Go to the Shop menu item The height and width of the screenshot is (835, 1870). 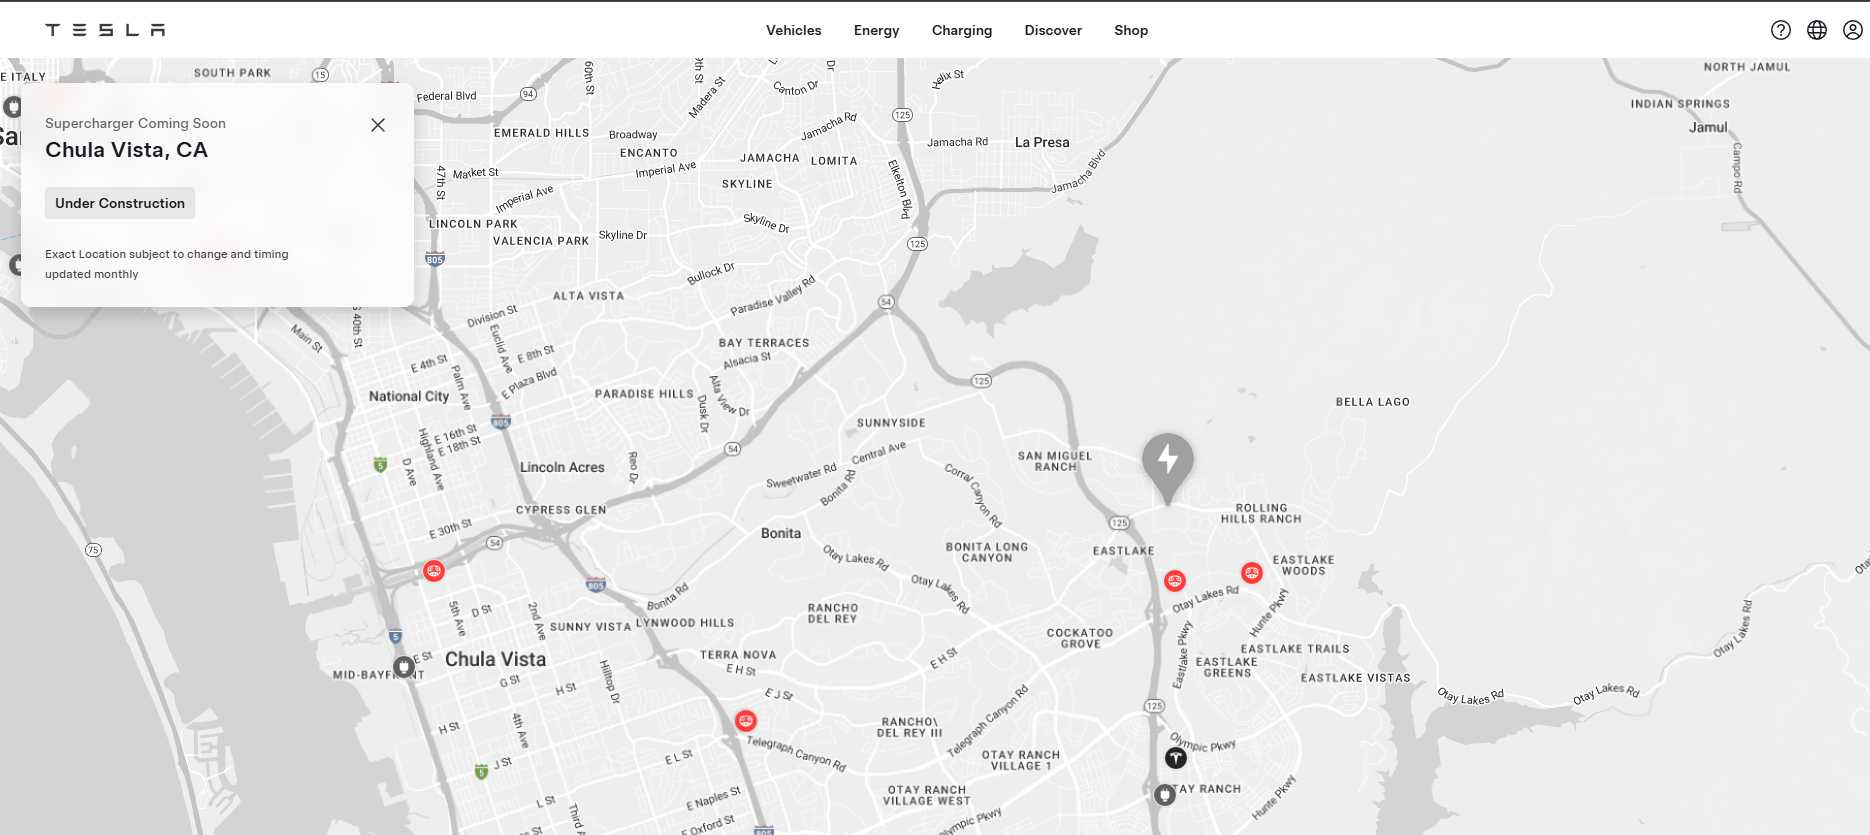click(1130, 30)
